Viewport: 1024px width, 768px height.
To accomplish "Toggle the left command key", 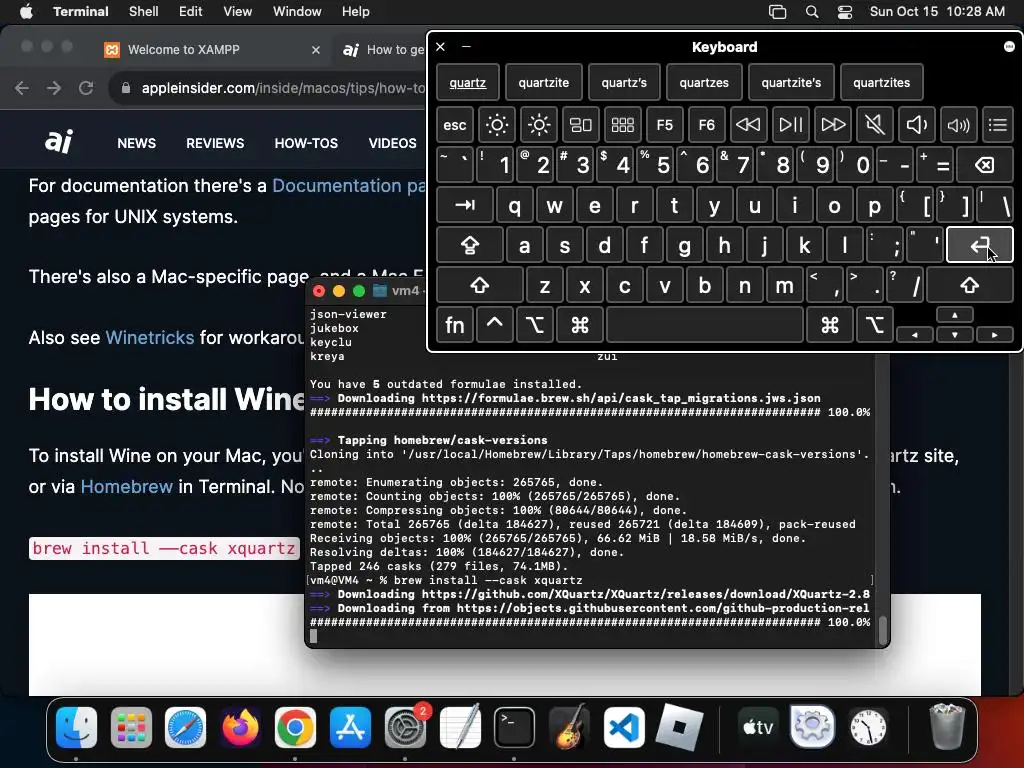I will pos(579,325).
